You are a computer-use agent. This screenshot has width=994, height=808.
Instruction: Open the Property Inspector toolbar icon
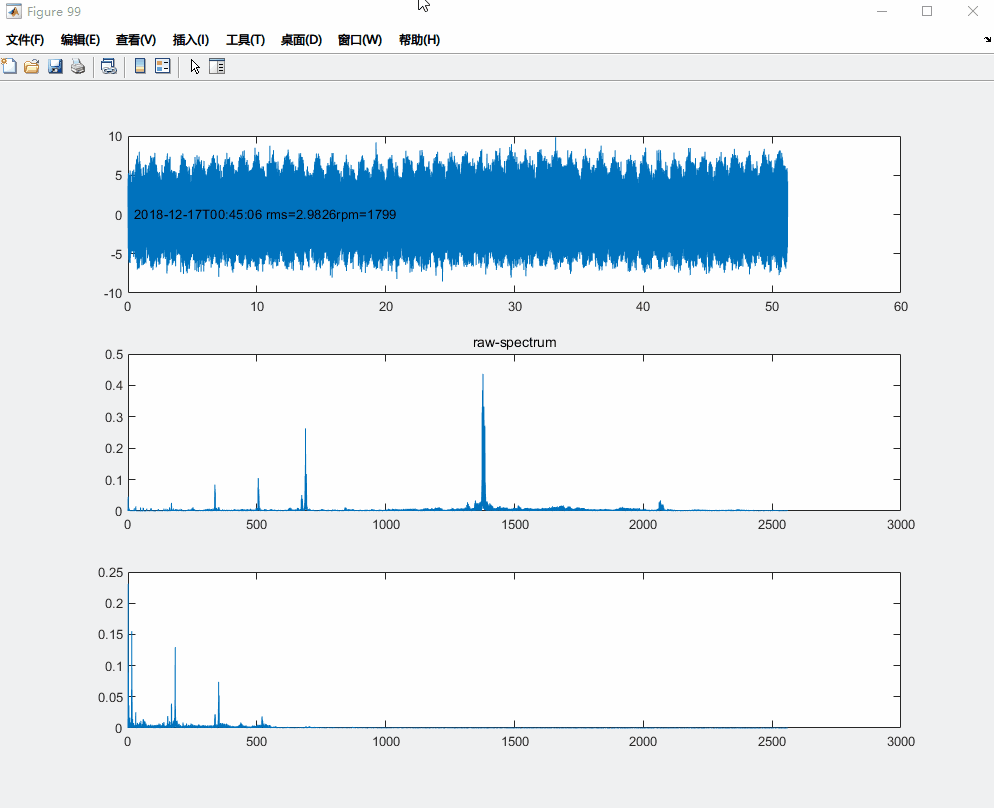[217, 66]
